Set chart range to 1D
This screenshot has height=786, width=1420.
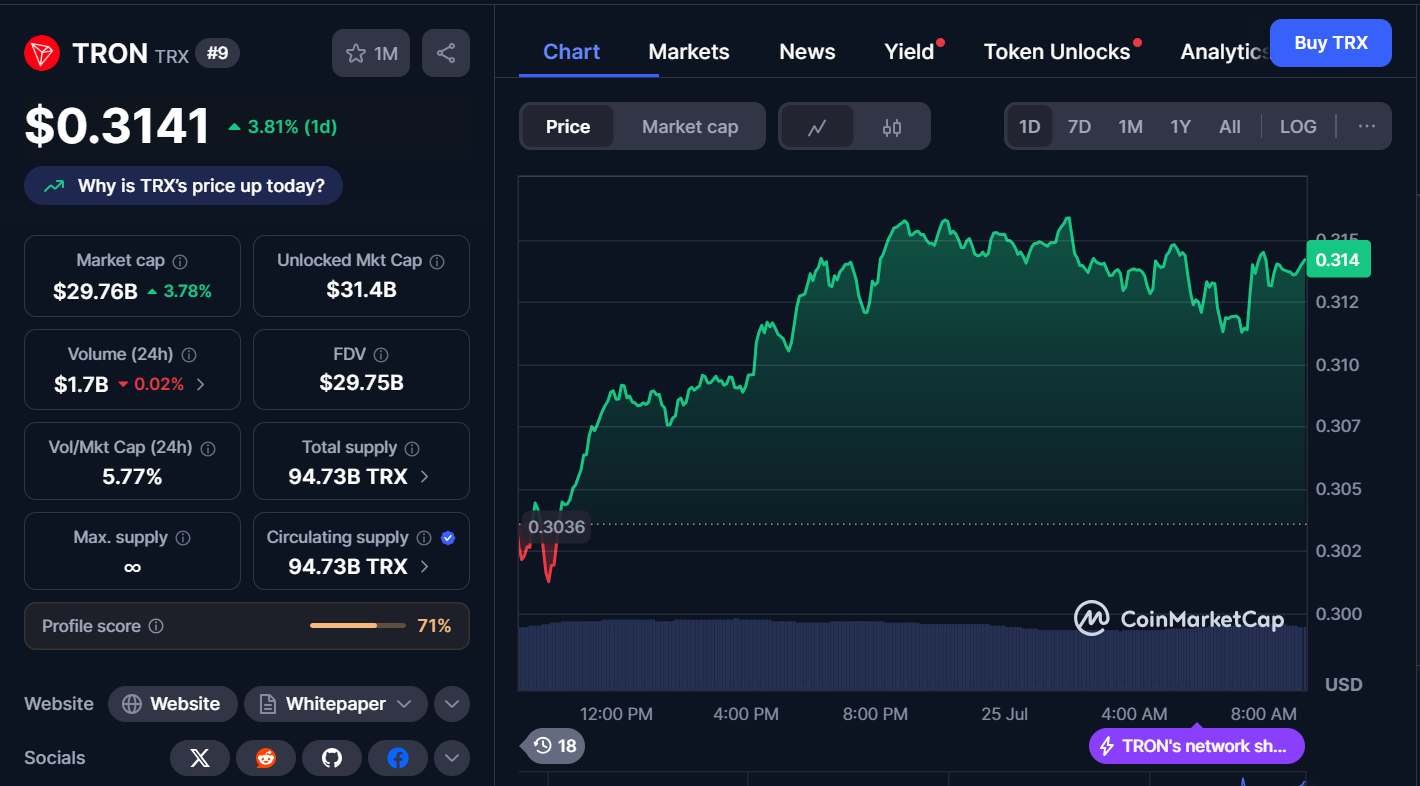click(1029, 127)
